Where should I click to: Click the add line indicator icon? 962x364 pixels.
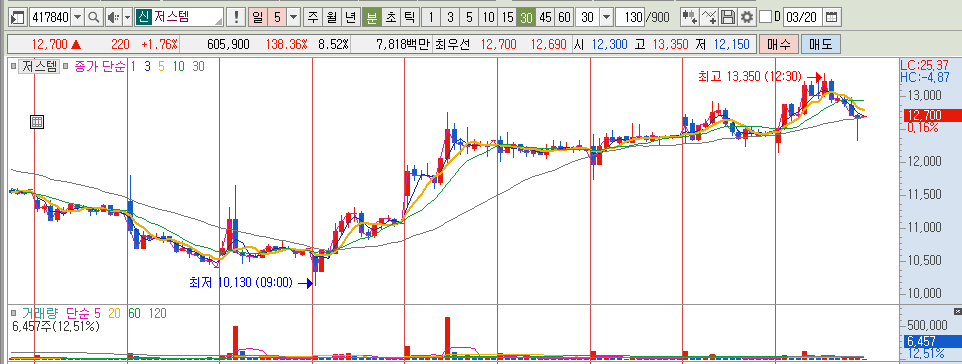pyautogui.click(x=709, y=17)
